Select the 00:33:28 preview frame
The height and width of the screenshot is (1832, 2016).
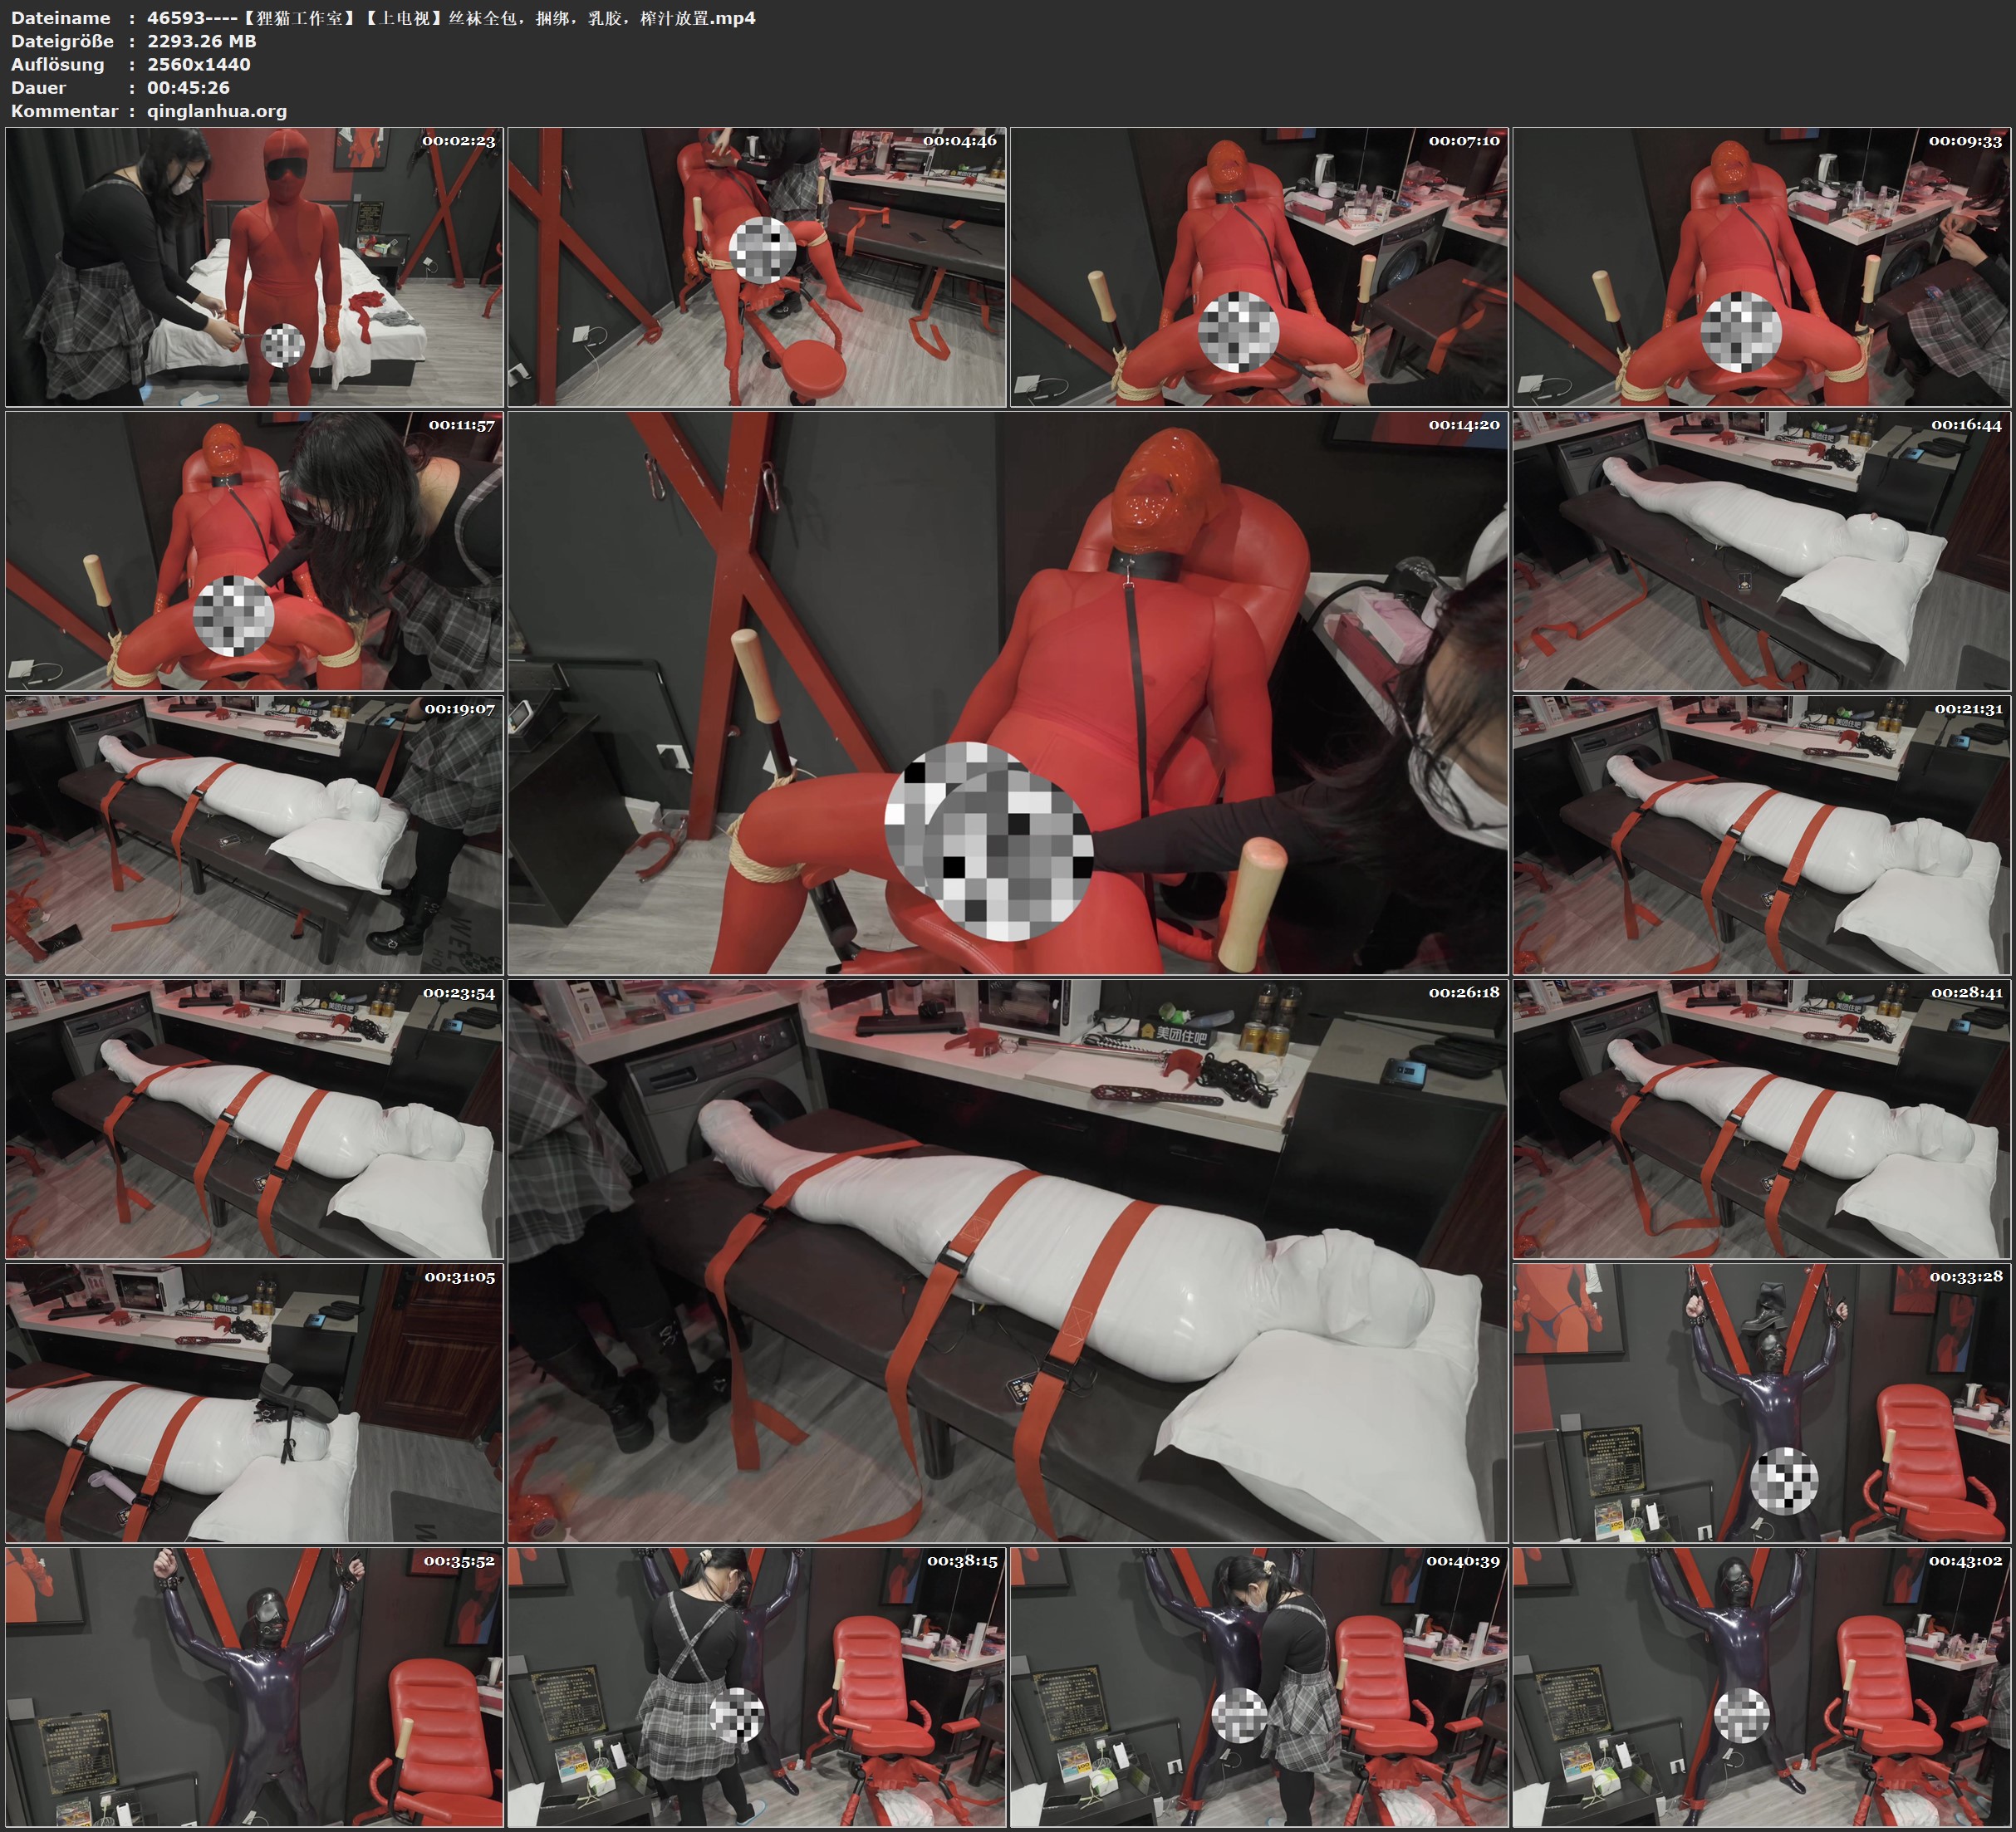pyautogui.click(x=1762, y=1403)
